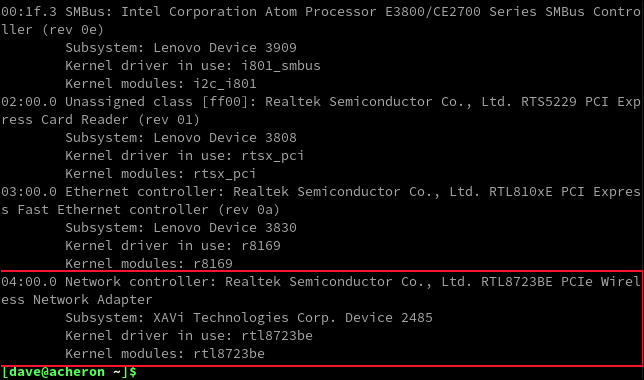This screenshot has width=644, height=380.
Task: Click Subsystem Lenovo Device 3830 text
Action: click(181, 228)
